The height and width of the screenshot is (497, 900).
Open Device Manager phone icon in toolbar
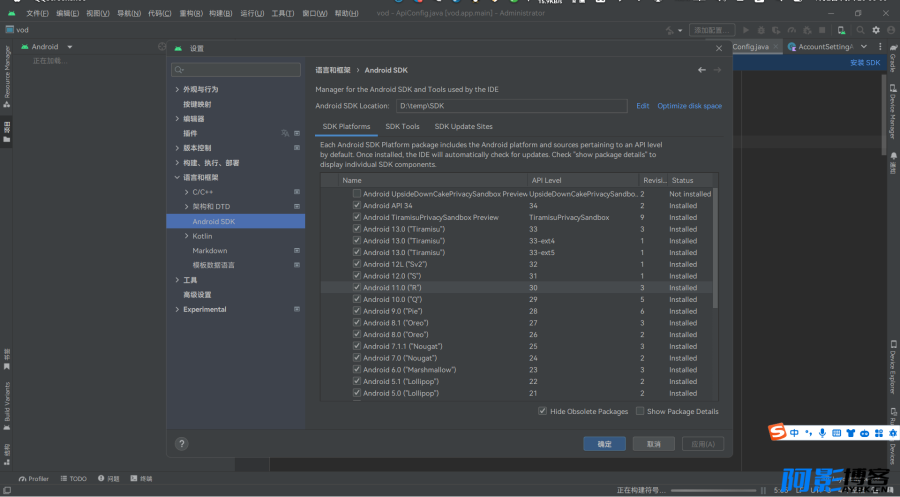841,30
